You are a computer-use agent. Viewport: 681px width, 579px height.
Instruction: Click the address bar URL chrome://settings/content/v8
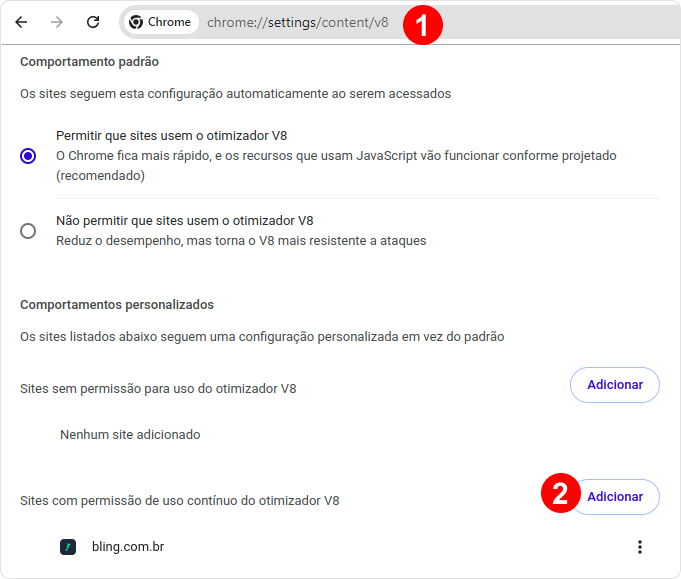298,23
